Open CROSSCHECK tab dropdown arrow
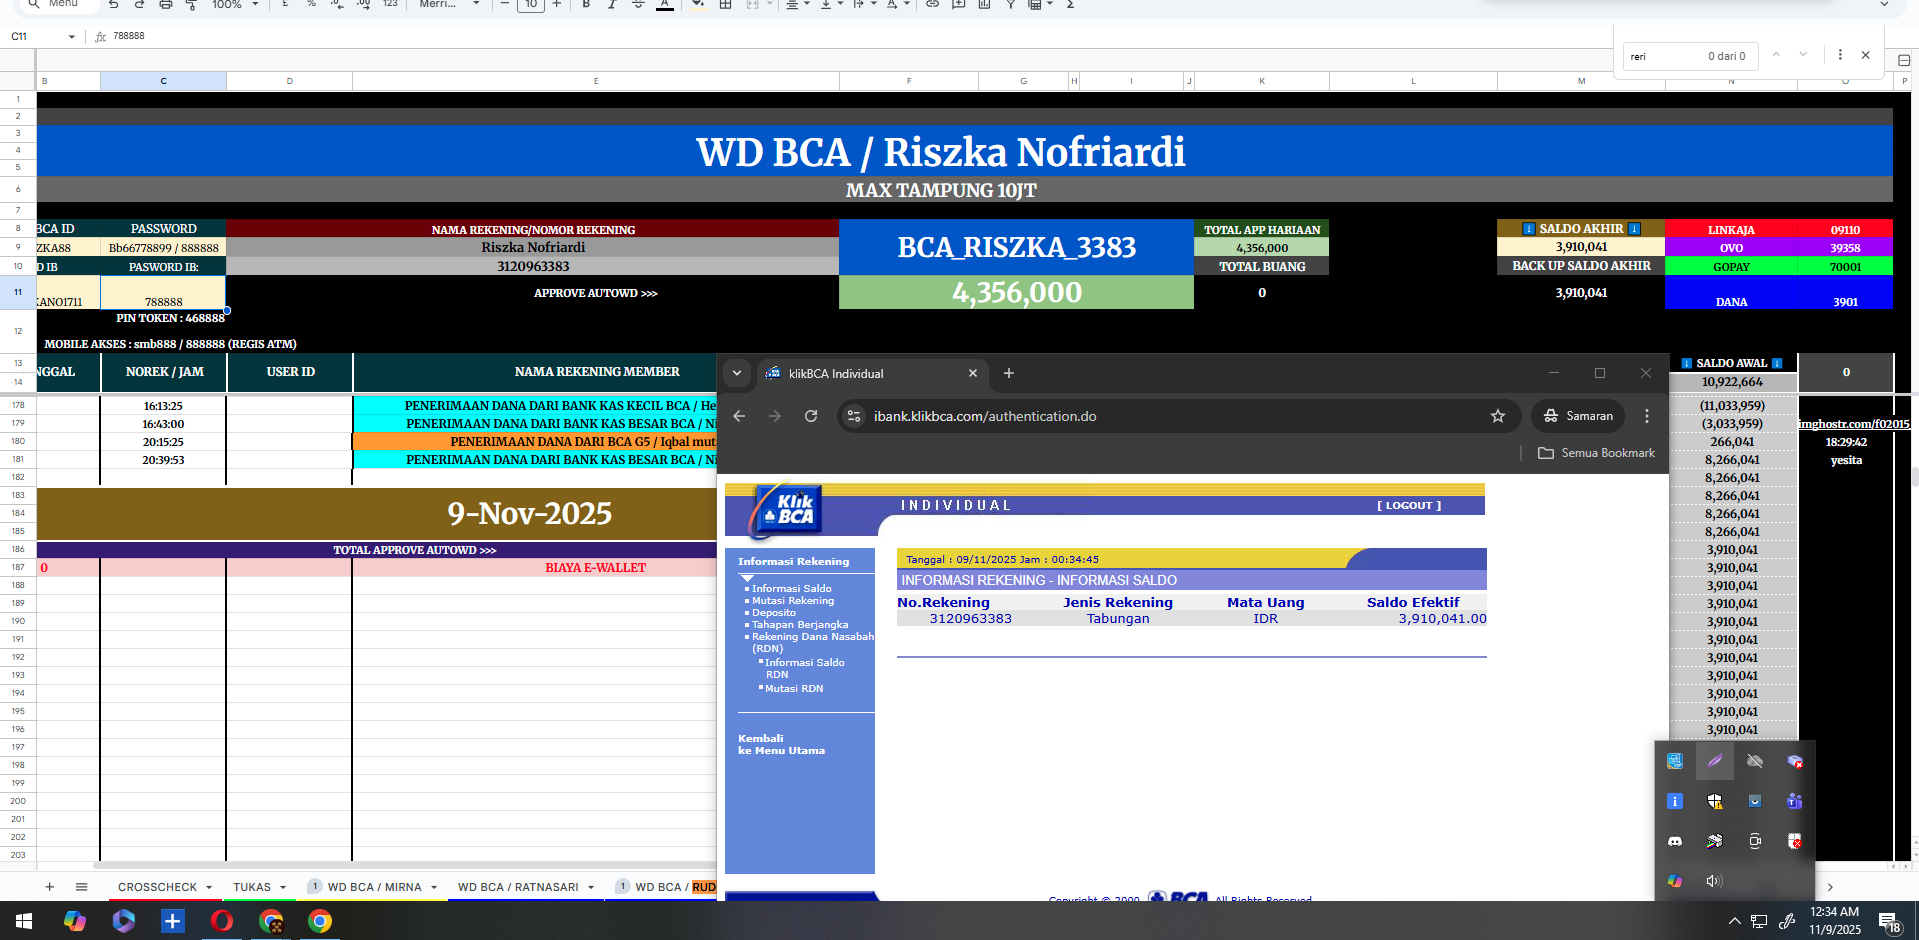 209,887
